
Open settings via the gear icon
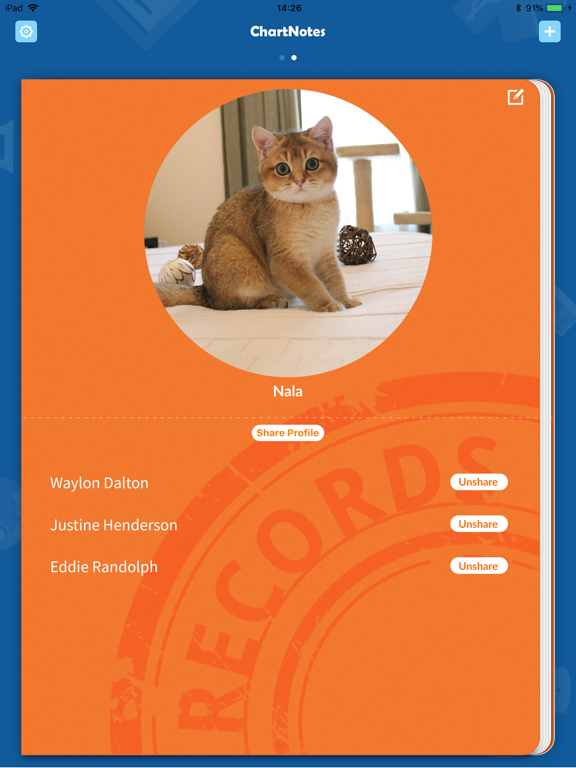[x=26, y=32]
